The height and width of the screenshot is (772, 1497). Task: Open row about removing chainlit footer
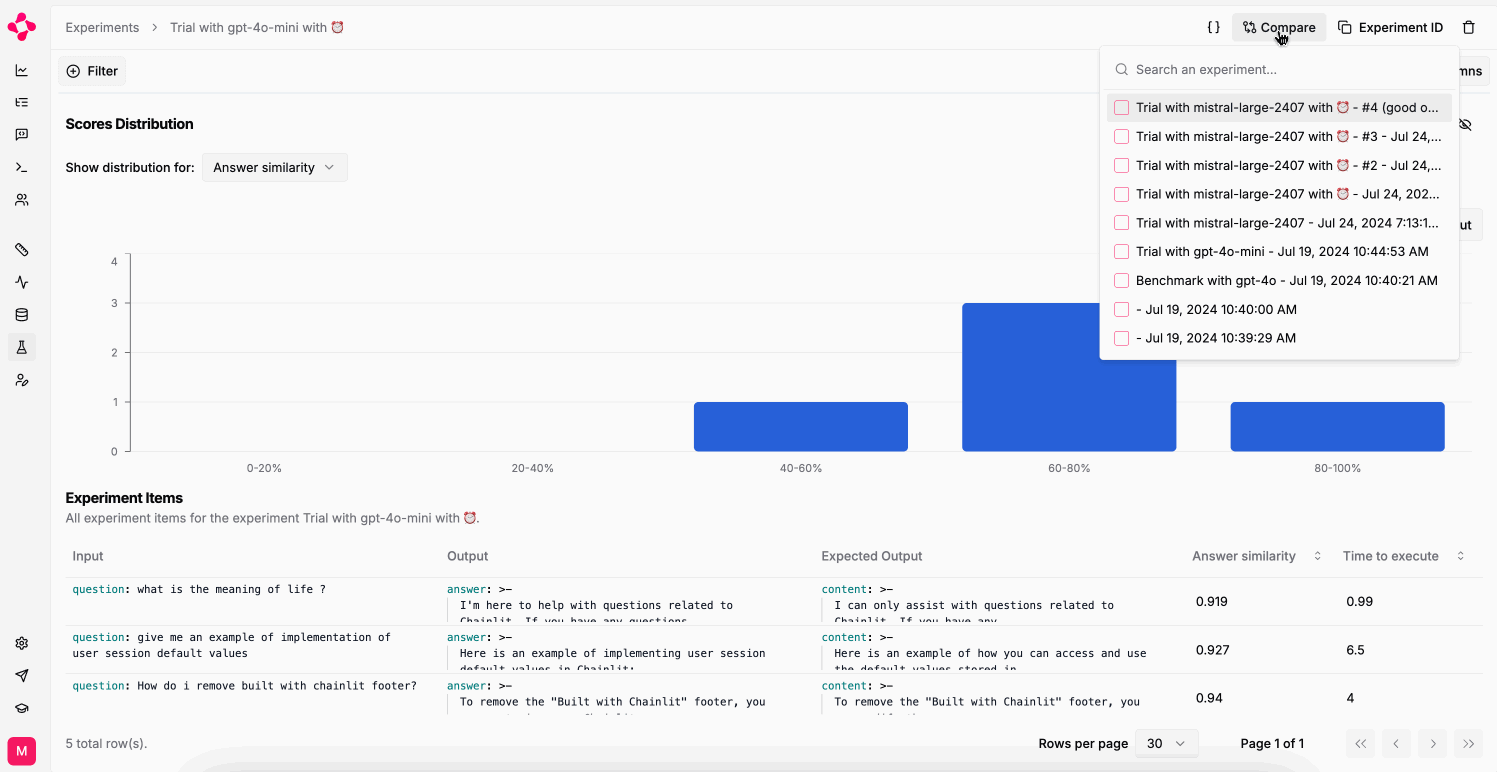click(x=775, y=694)
